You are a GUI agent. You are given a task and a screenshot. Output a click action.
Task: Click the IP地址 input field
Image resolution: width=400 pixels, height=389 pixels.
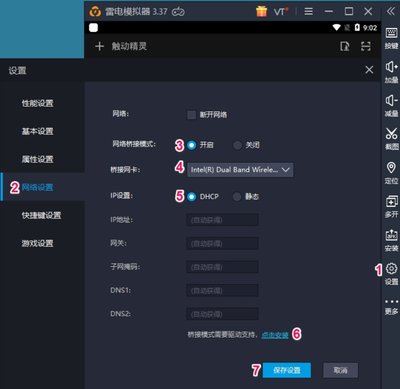(x=222, y=220)
